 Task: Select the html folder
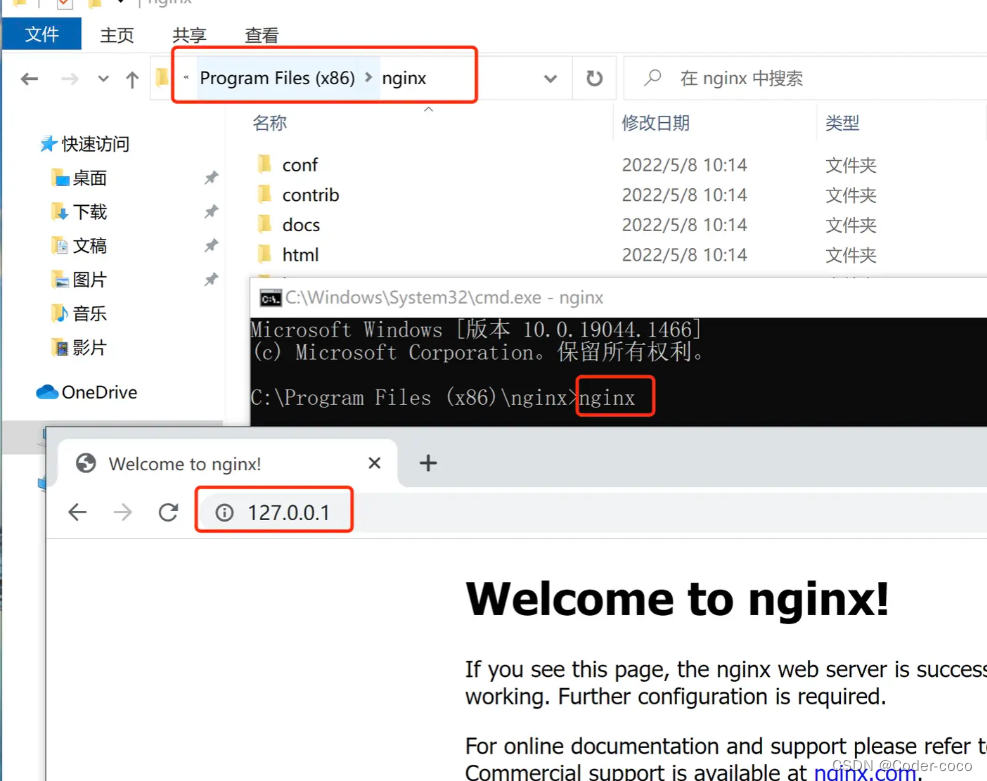pyautogui.click(x=300, y=255)
